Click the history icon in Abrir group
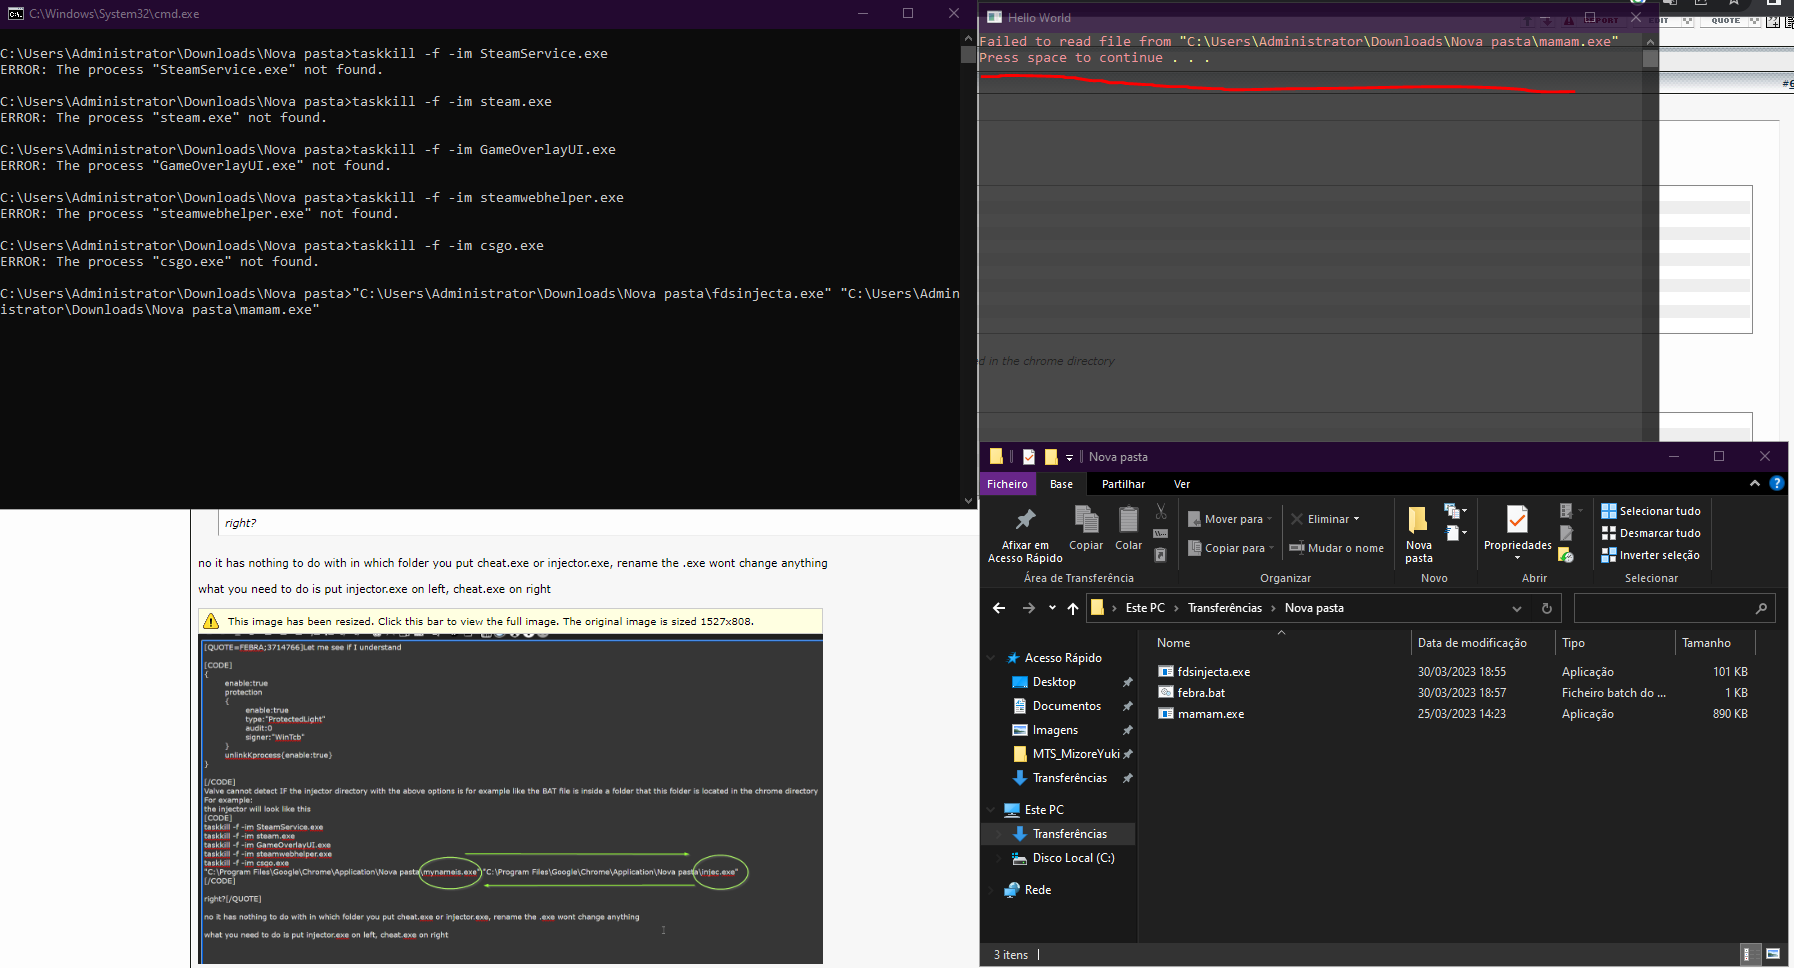The height and width of the screenshot is (968, 1794). click(x=1566, y=555)
